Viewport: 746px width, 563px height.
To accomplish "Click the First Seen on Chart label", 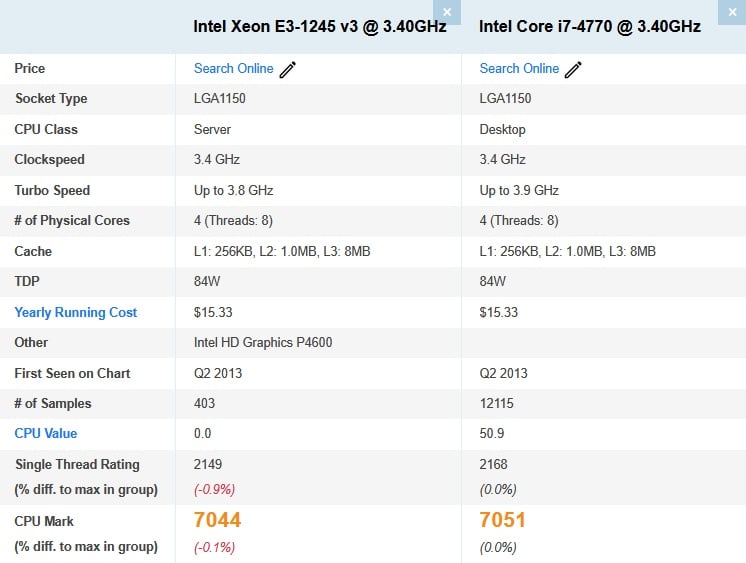I will point(72,373).
